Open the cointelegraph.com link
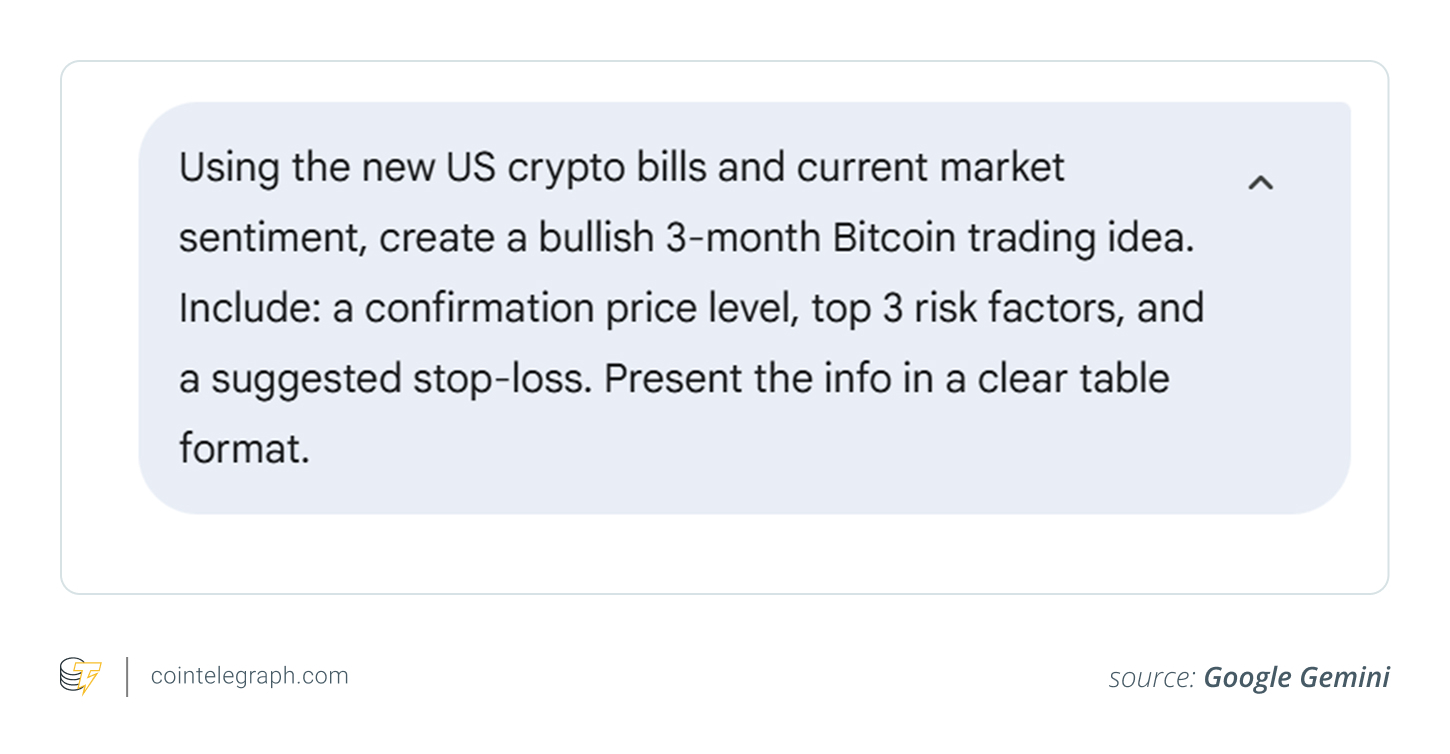1450x754 pixels. (249, 676)
